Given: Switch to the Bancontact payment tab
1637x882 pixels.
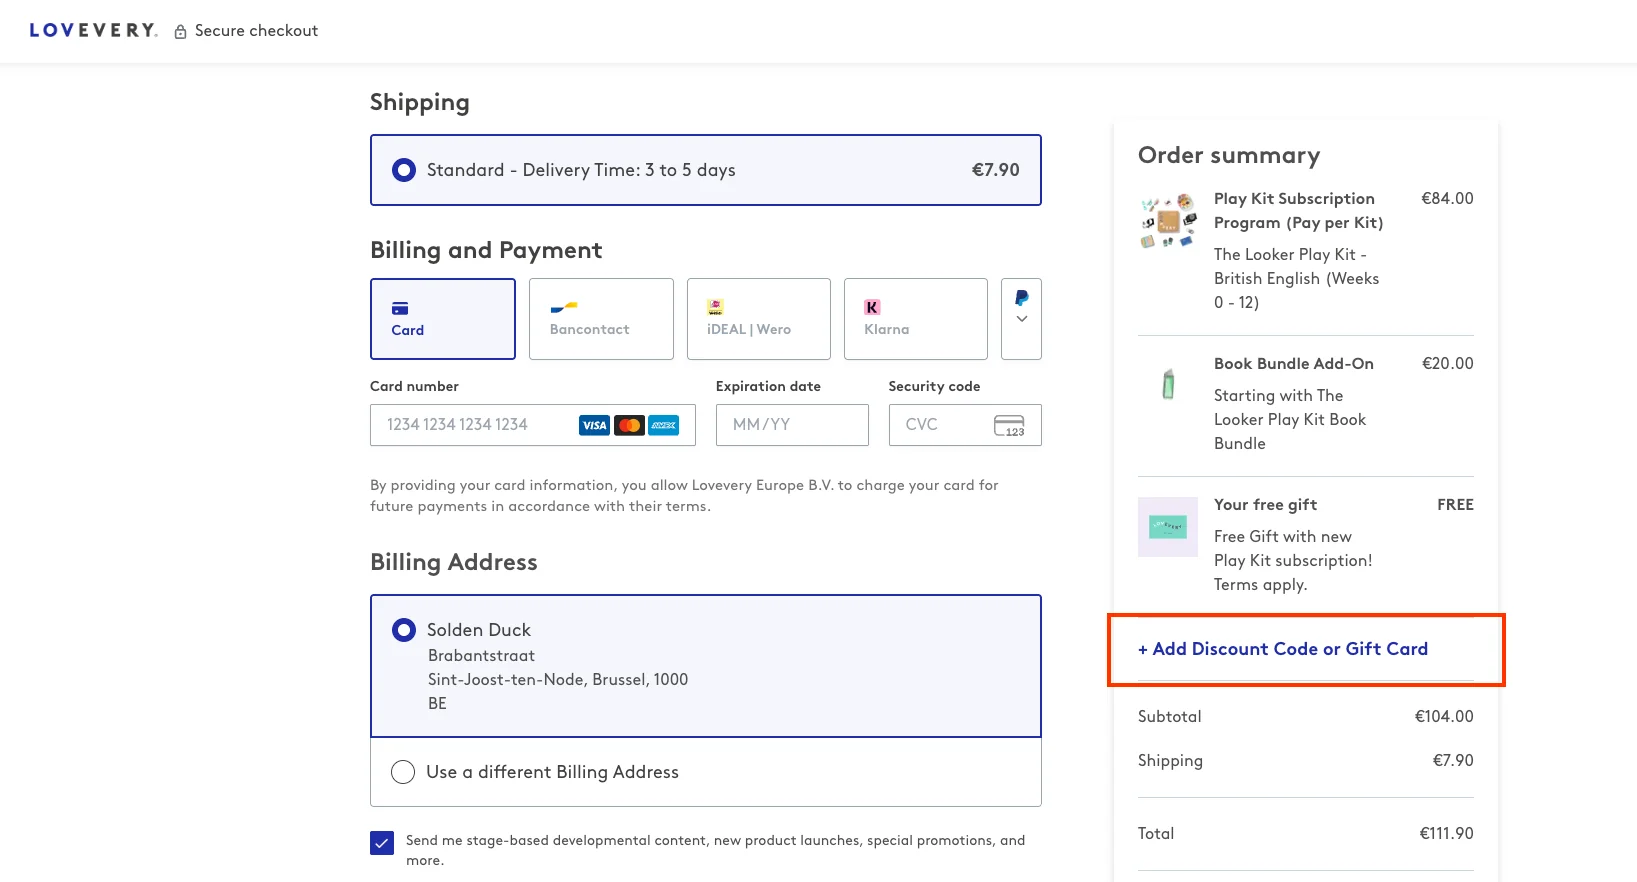Looking at the screenshot, I should tap(601, 319).
